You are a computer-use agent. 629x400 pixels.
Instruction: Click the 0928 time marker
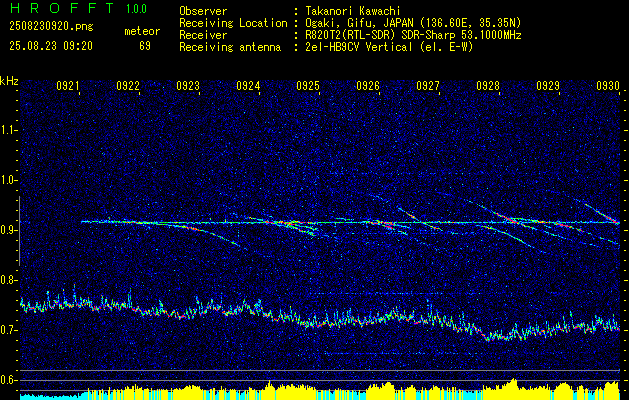tap(488, 85)
